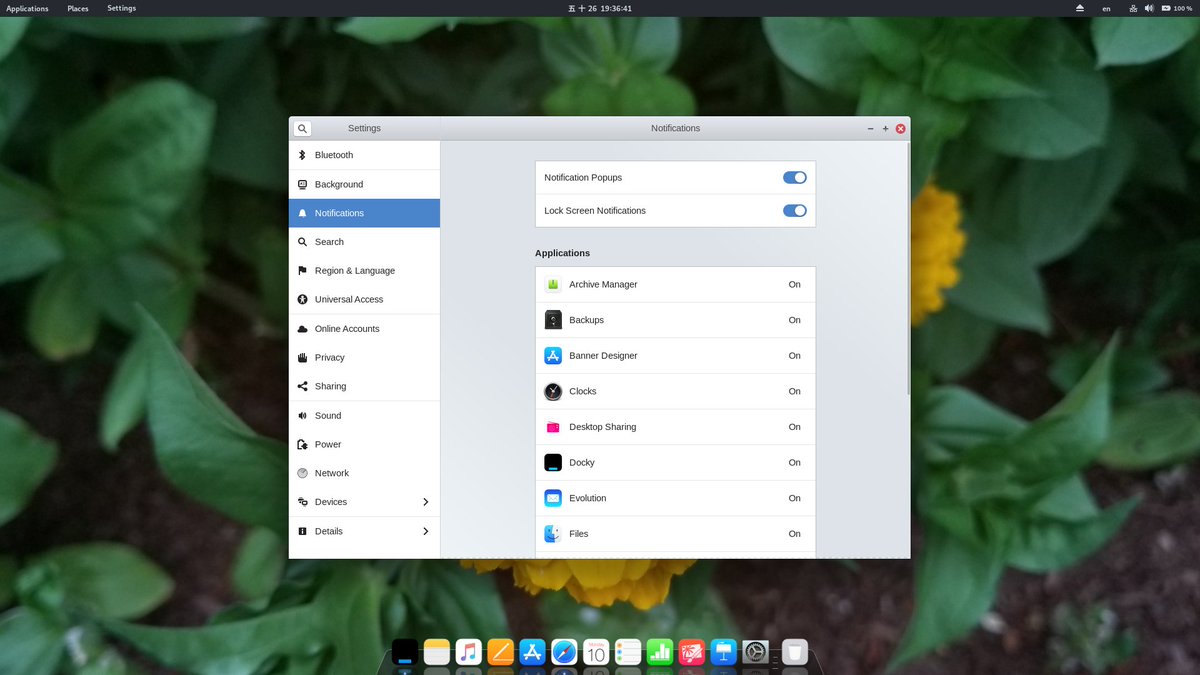The height and width of the screenshot is (675, 1200).
Task: Click the Notifications title in header bar
Action: (675, 128)
